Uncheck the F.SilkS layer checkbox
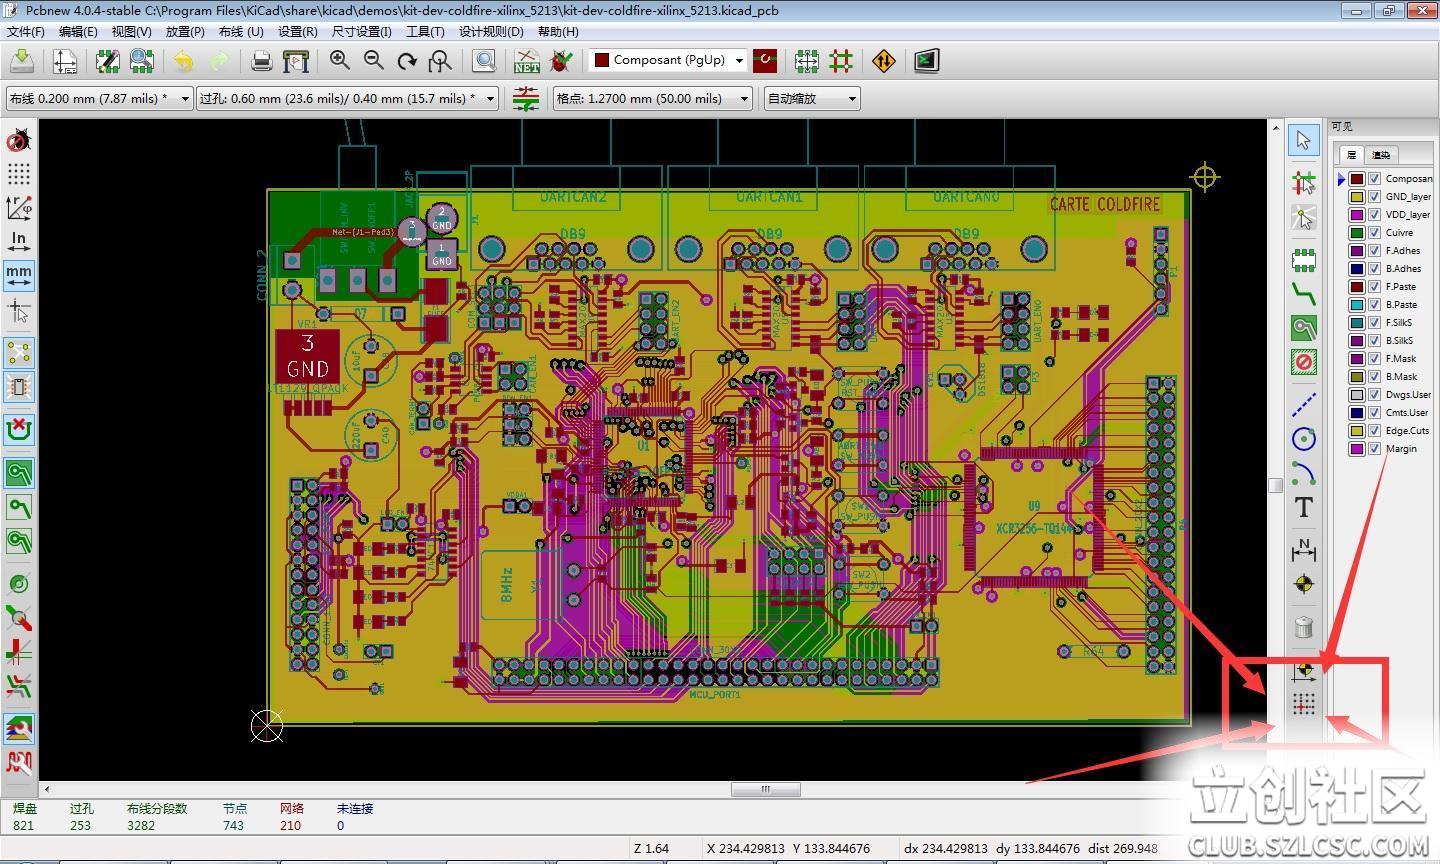This screenshot has width=1440, height=864. tap(1375, 323)
